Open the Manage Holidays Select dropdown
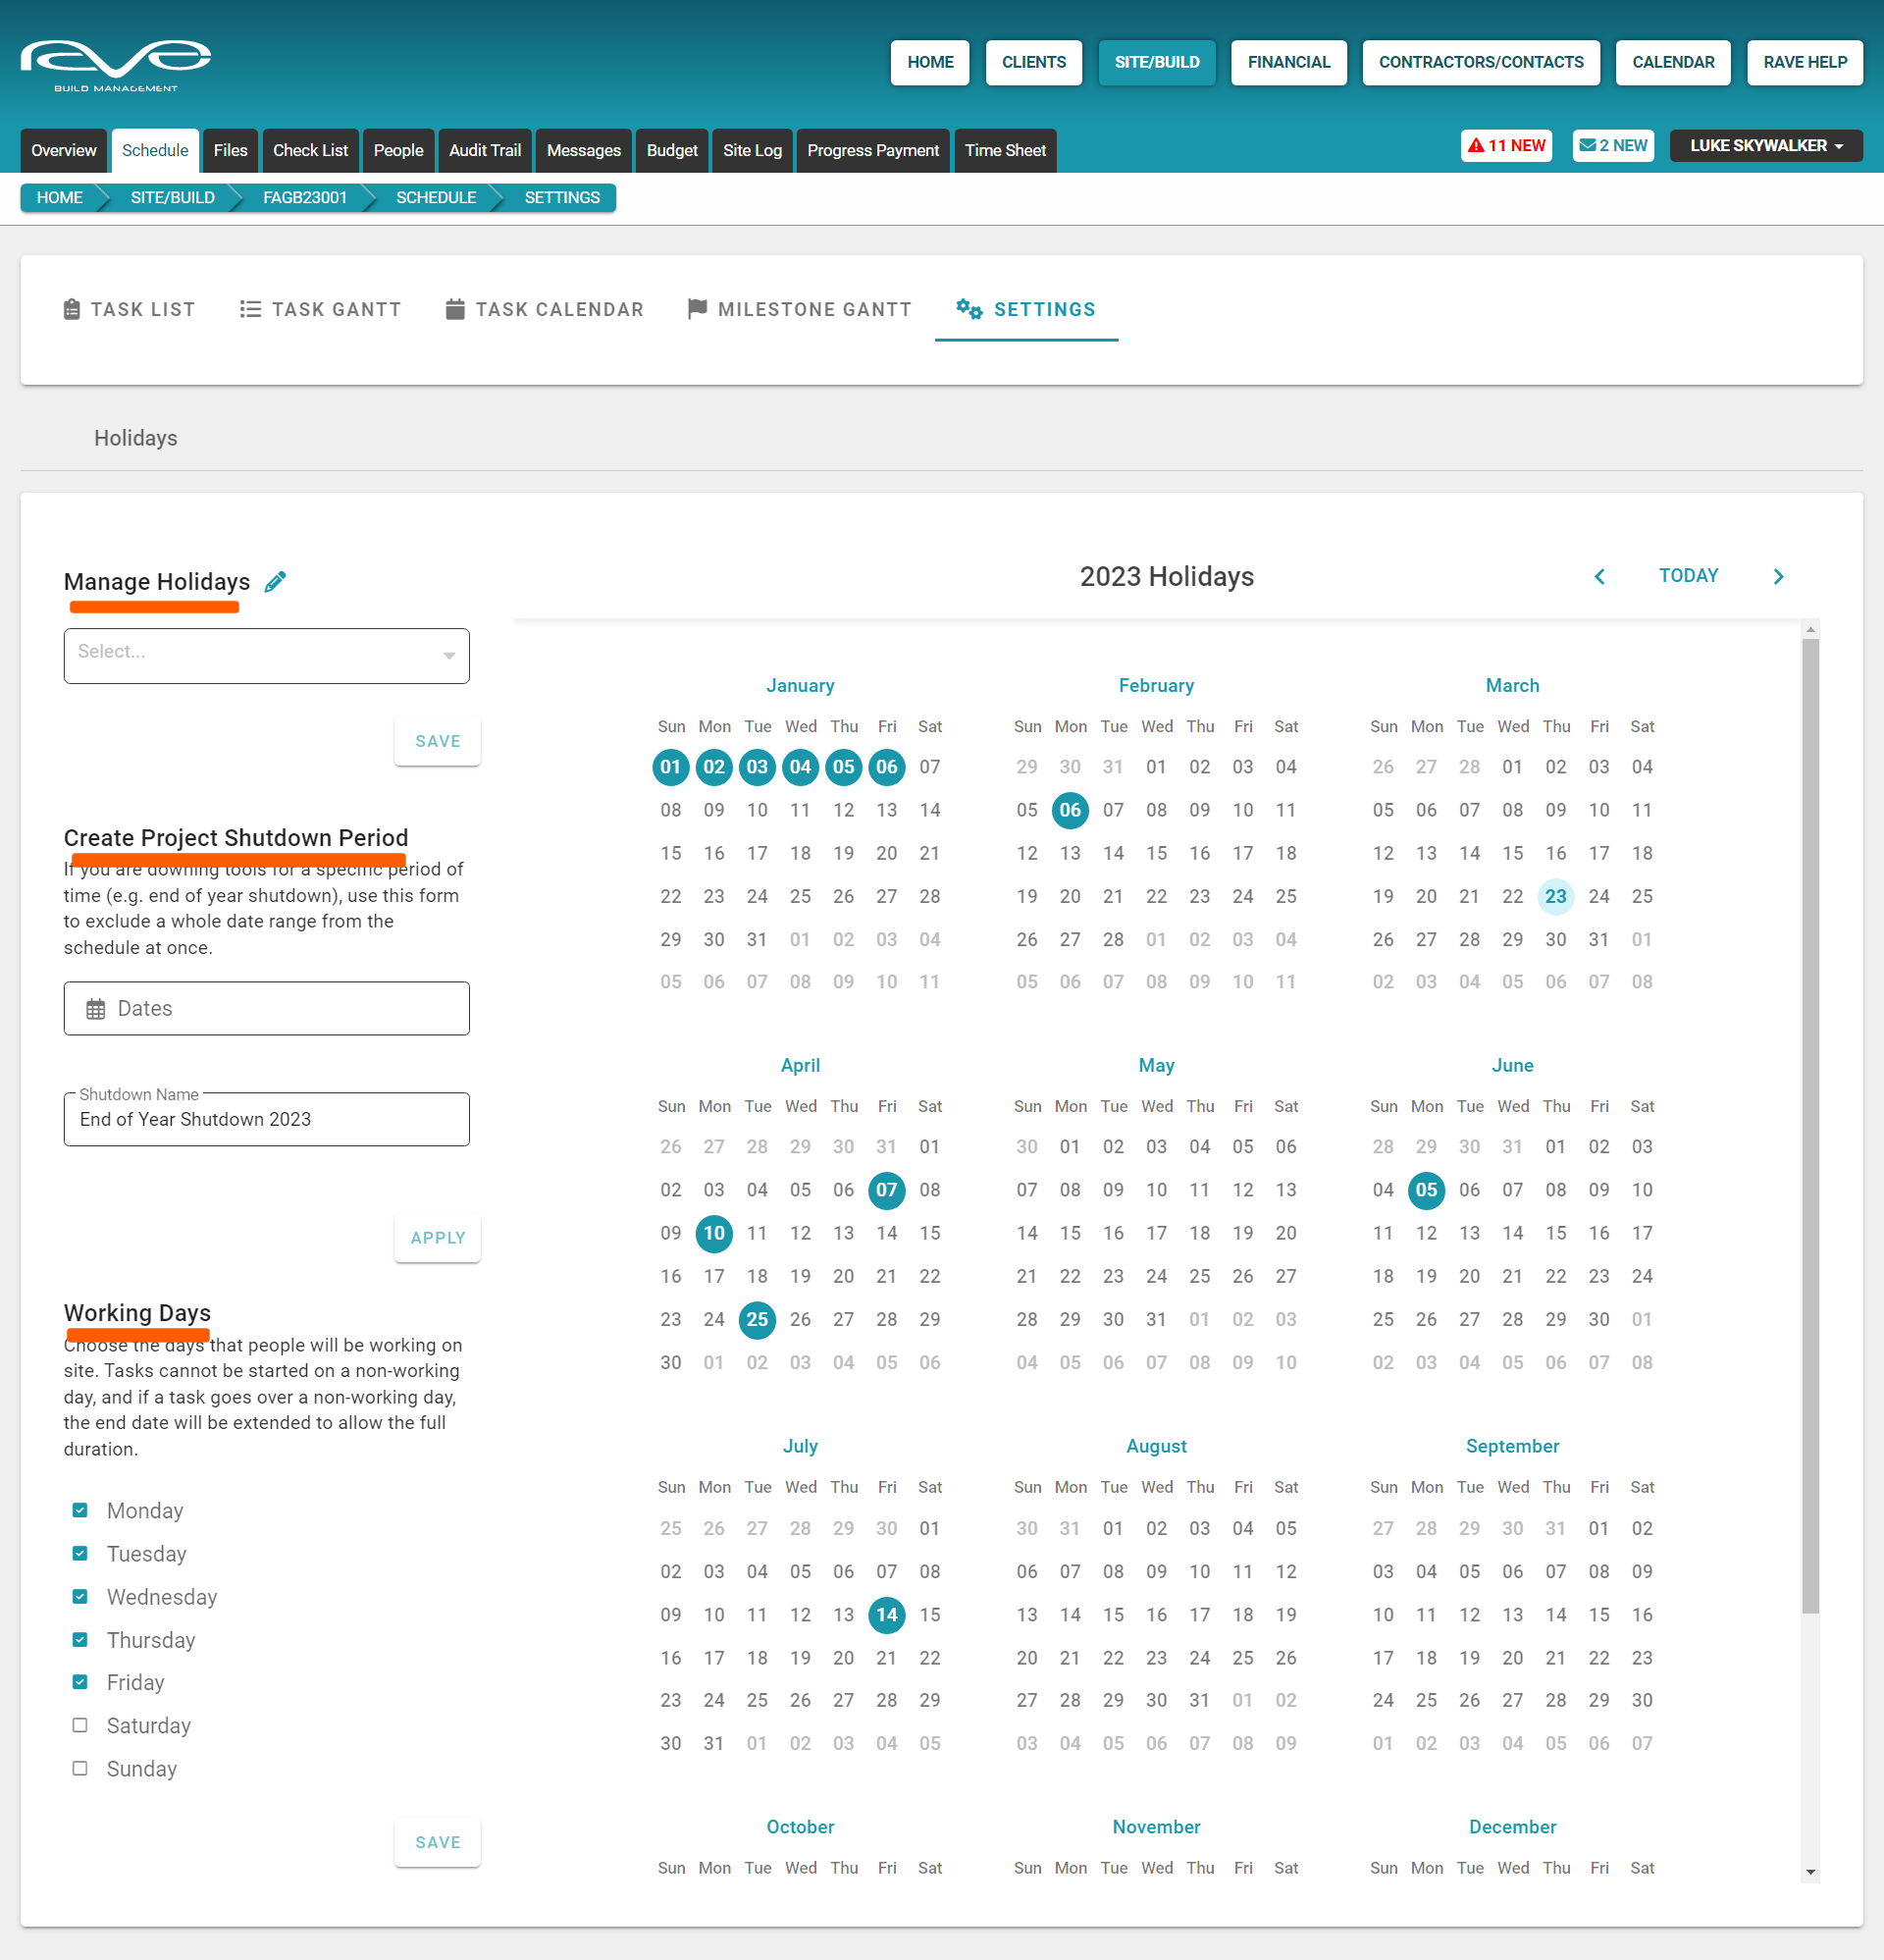The width and height of the screenshot is (1884, 1960). pos(266,656)
